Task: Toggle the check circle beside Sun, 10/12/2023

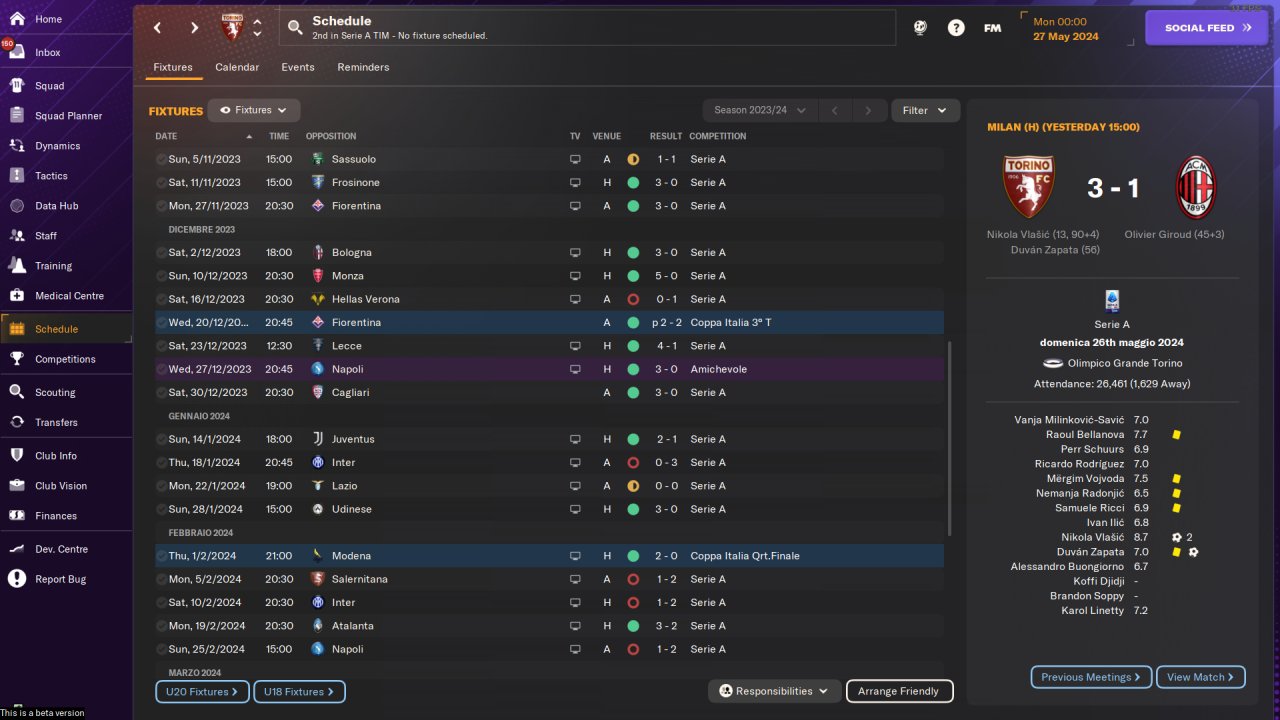Action: point(161,276)
